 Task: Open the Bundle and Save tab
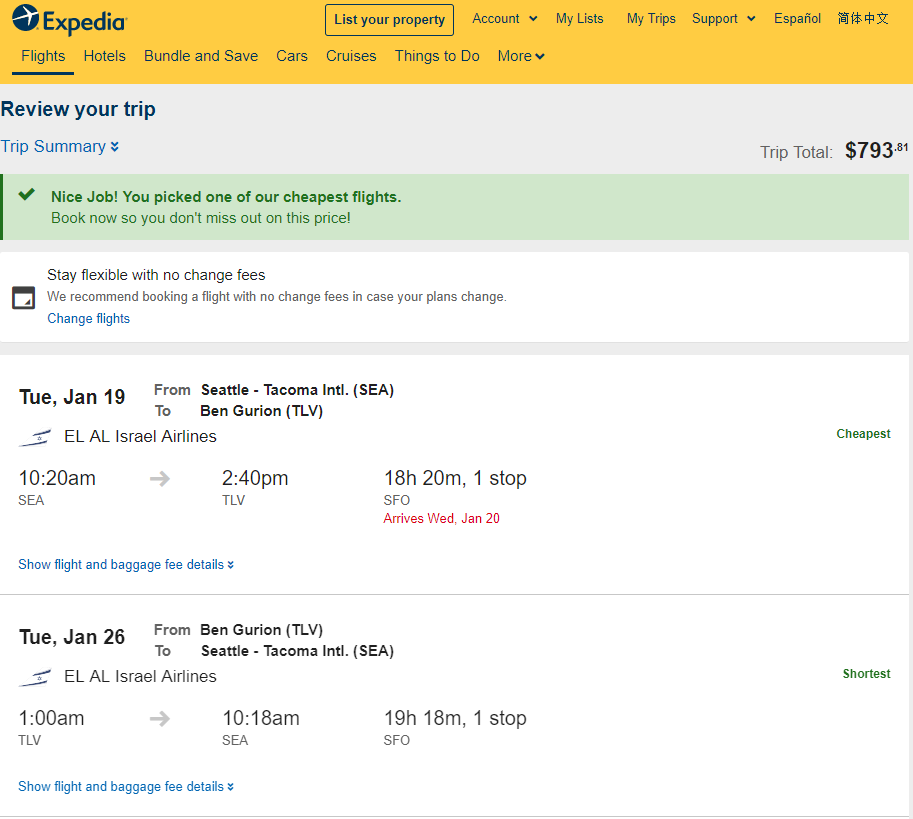(201, 56)
